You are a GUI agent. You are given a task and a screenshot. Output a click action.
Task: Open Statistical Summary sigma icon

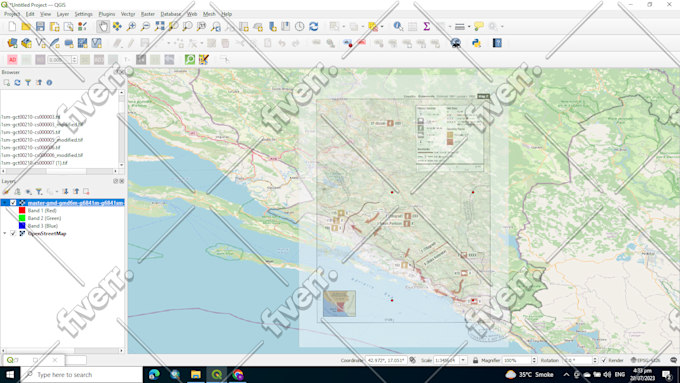[x=426, y=26]
